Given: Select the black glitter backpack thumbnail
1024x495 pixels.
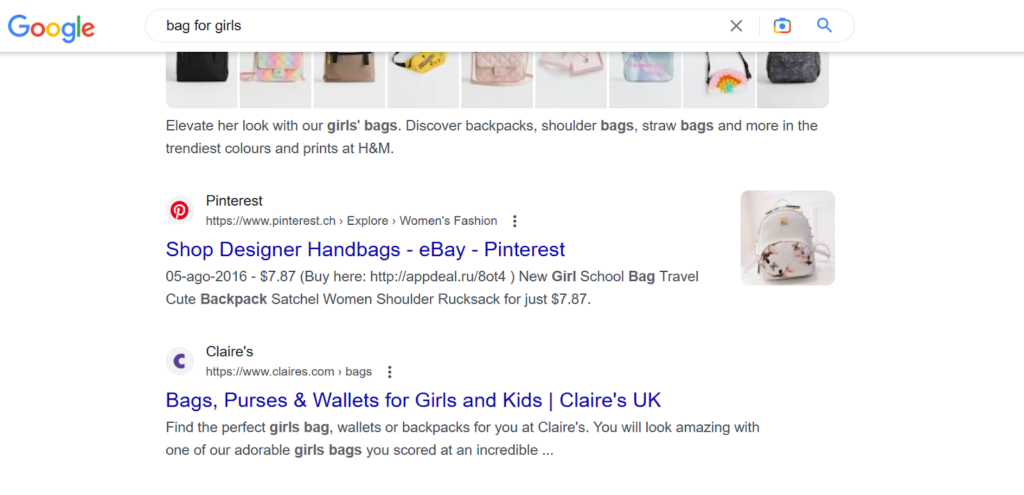Looking at the screenshot, I should (792, 74).
